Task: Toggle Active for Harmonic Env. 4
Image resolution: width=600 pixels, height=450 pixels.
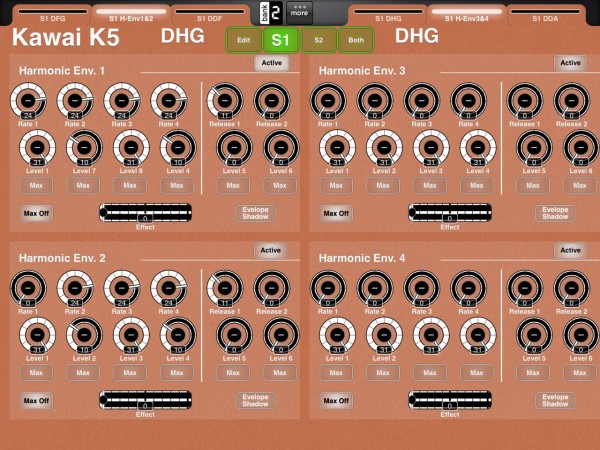Action: (571, 251)
